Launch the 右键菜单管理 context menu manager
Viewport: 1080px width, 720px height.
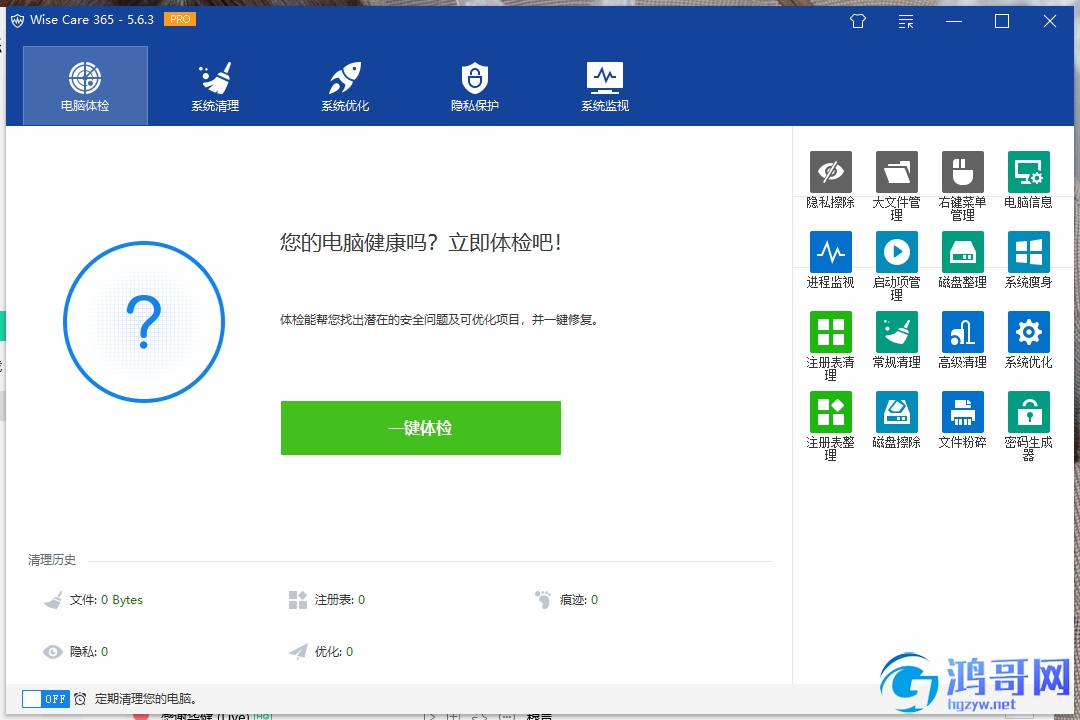963,185
